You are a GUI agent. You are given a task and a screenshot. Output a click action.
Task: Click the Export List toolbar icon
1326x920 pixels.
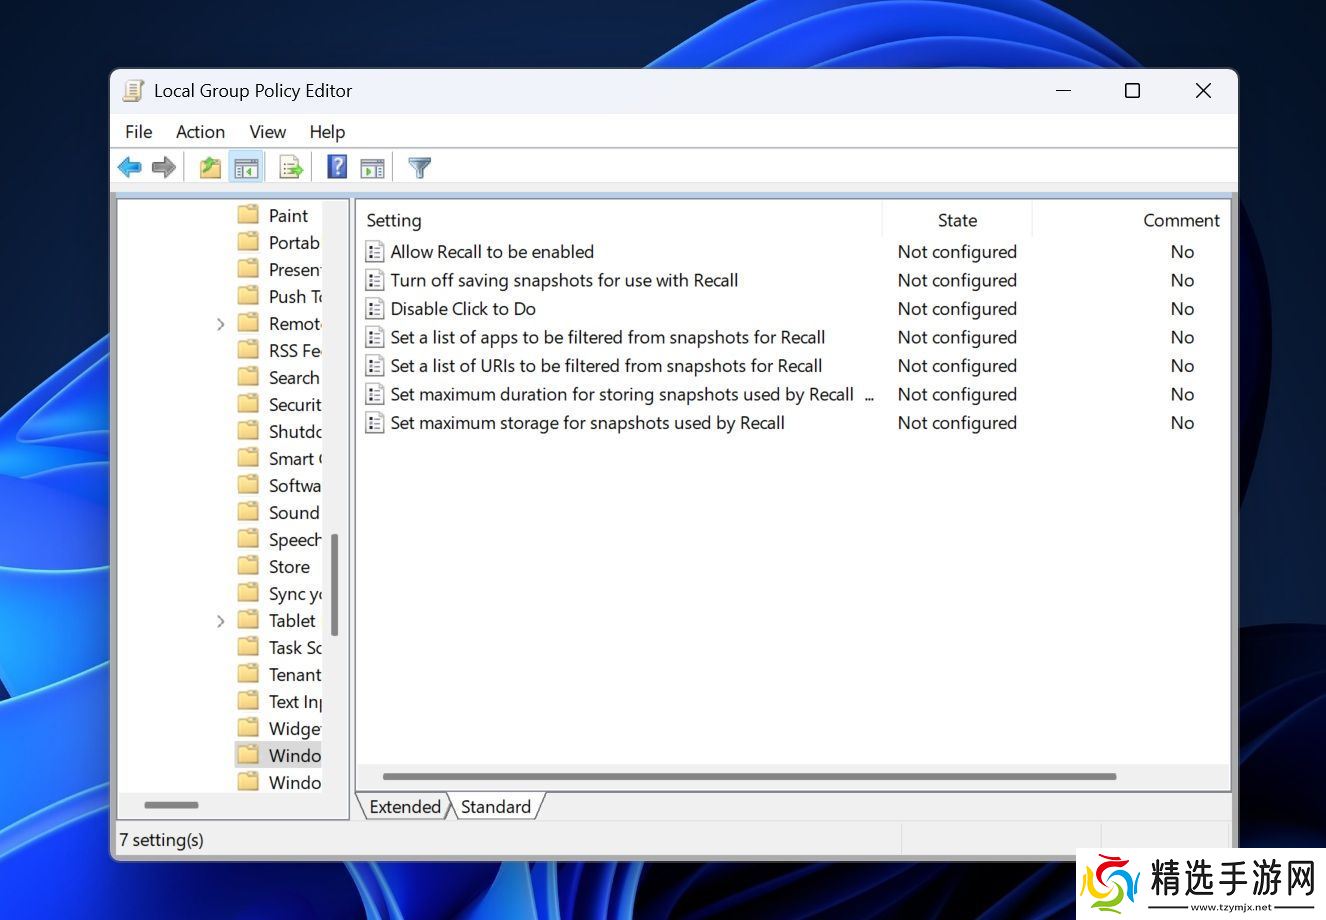point(290,167)
